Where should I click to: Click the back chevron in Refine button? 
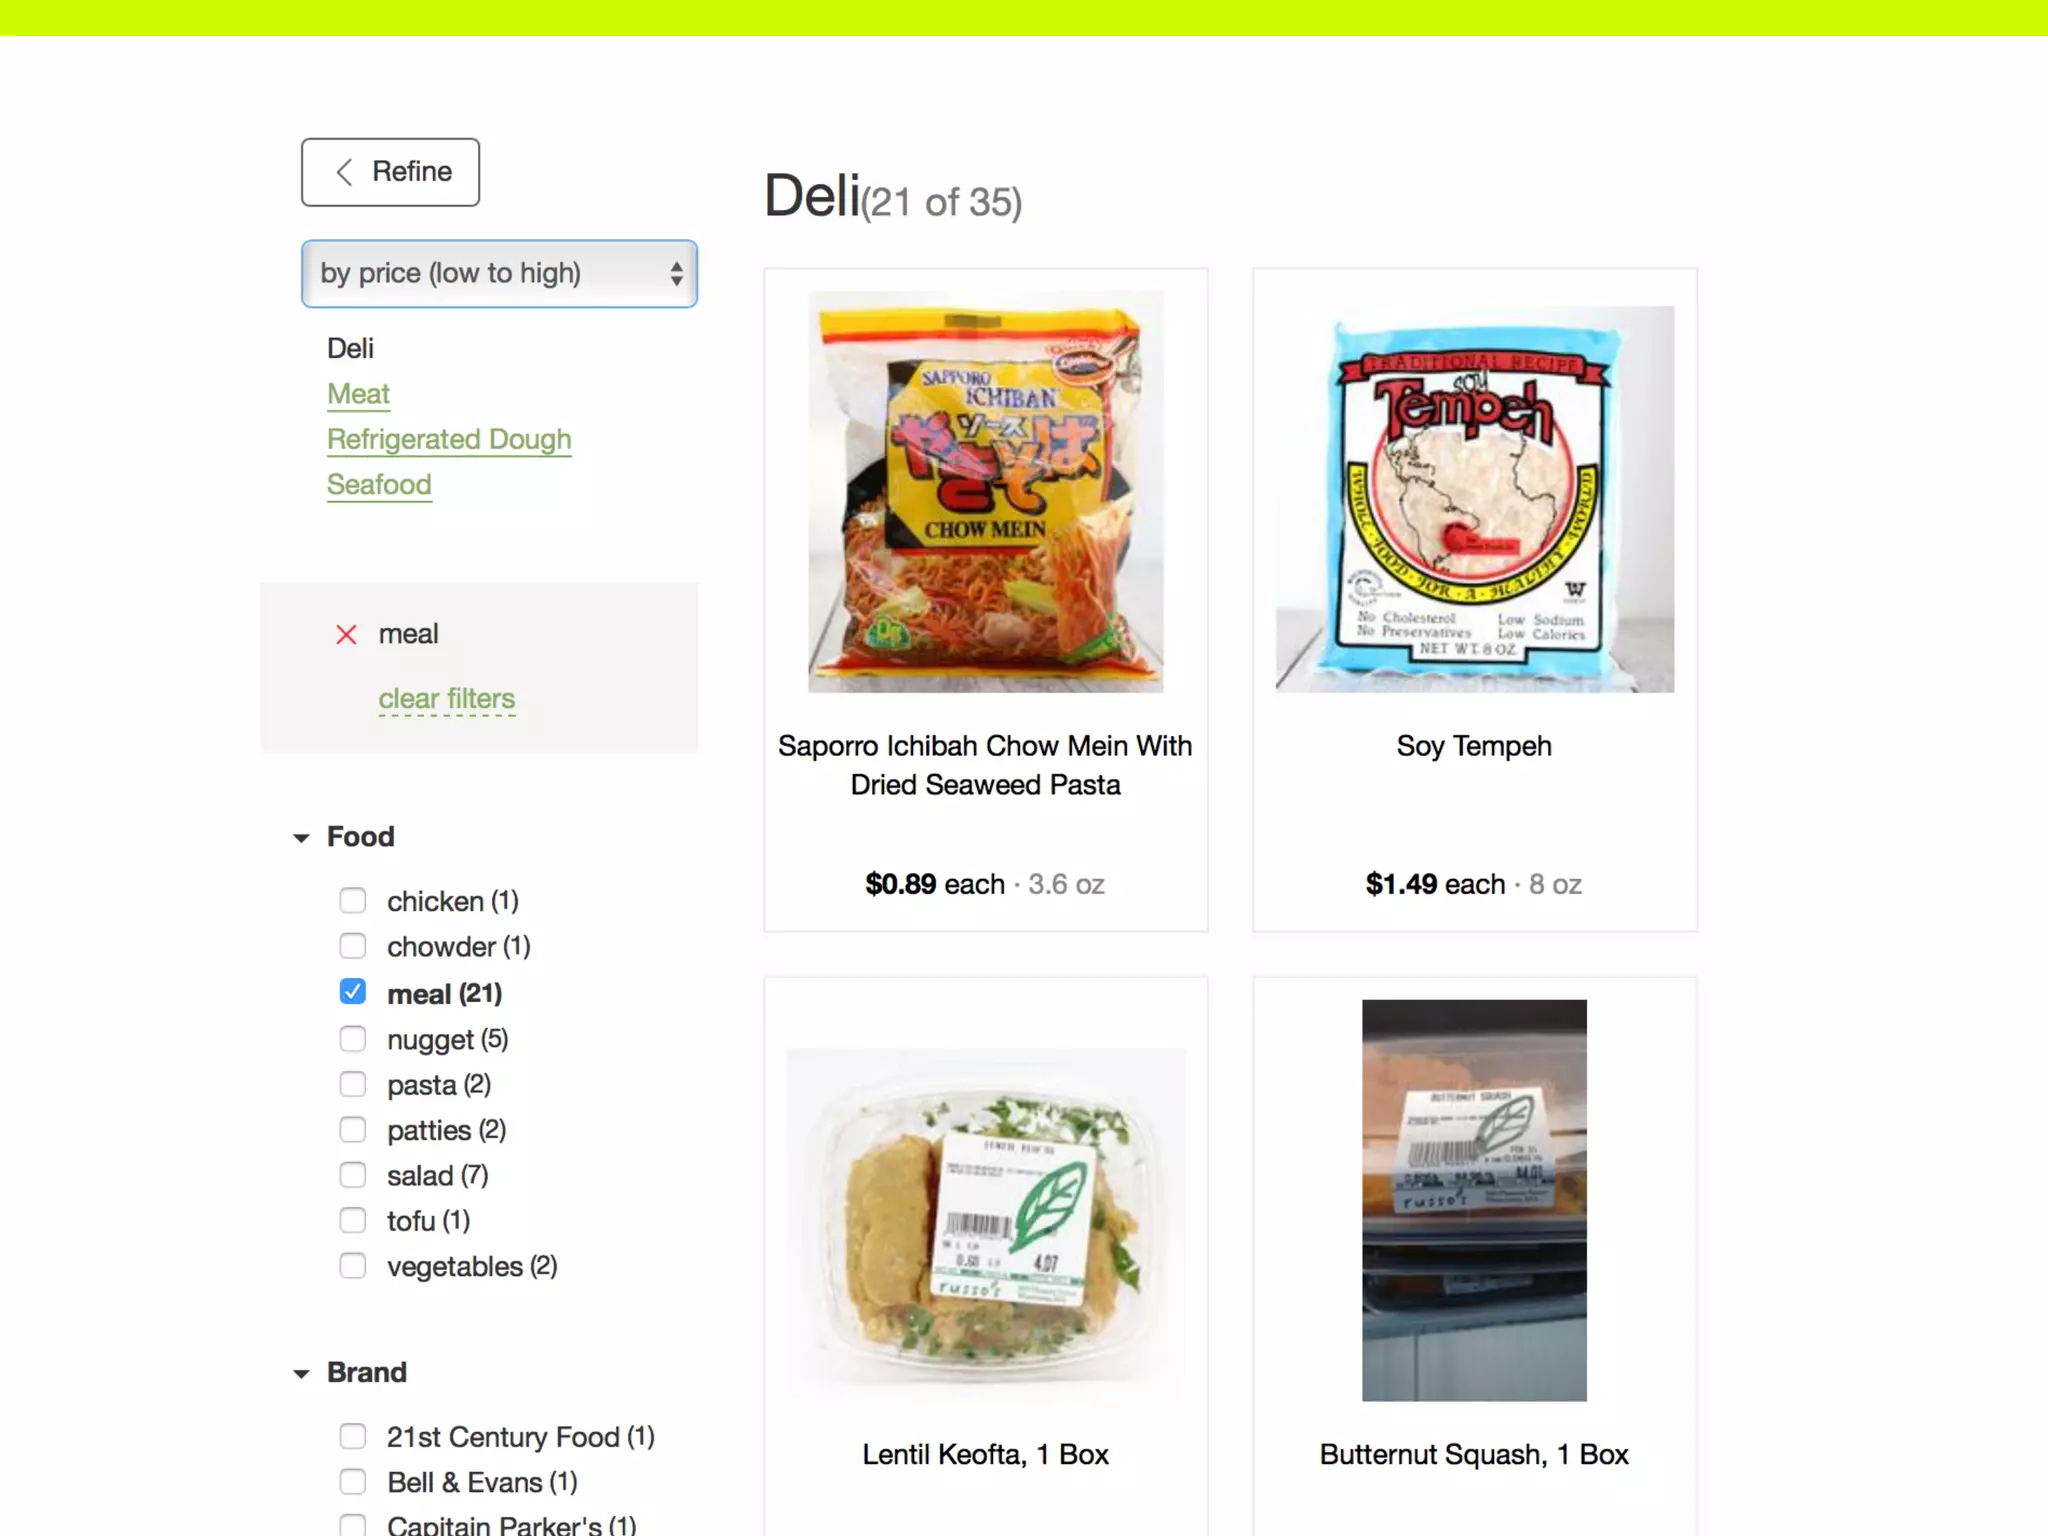pos(344,172)
